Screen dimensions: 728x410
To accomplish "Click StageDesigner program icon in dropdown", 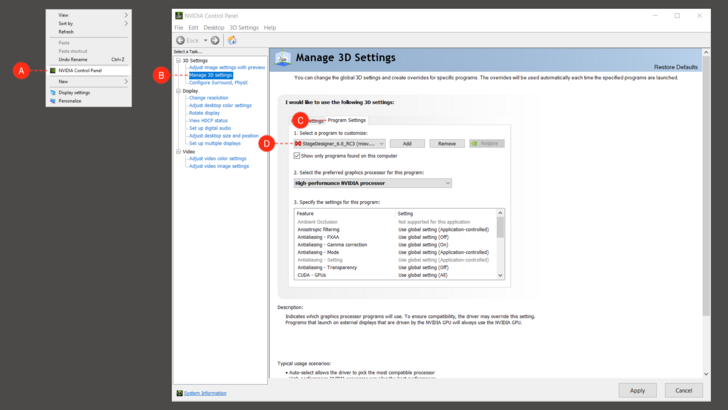I will point(298,143).
